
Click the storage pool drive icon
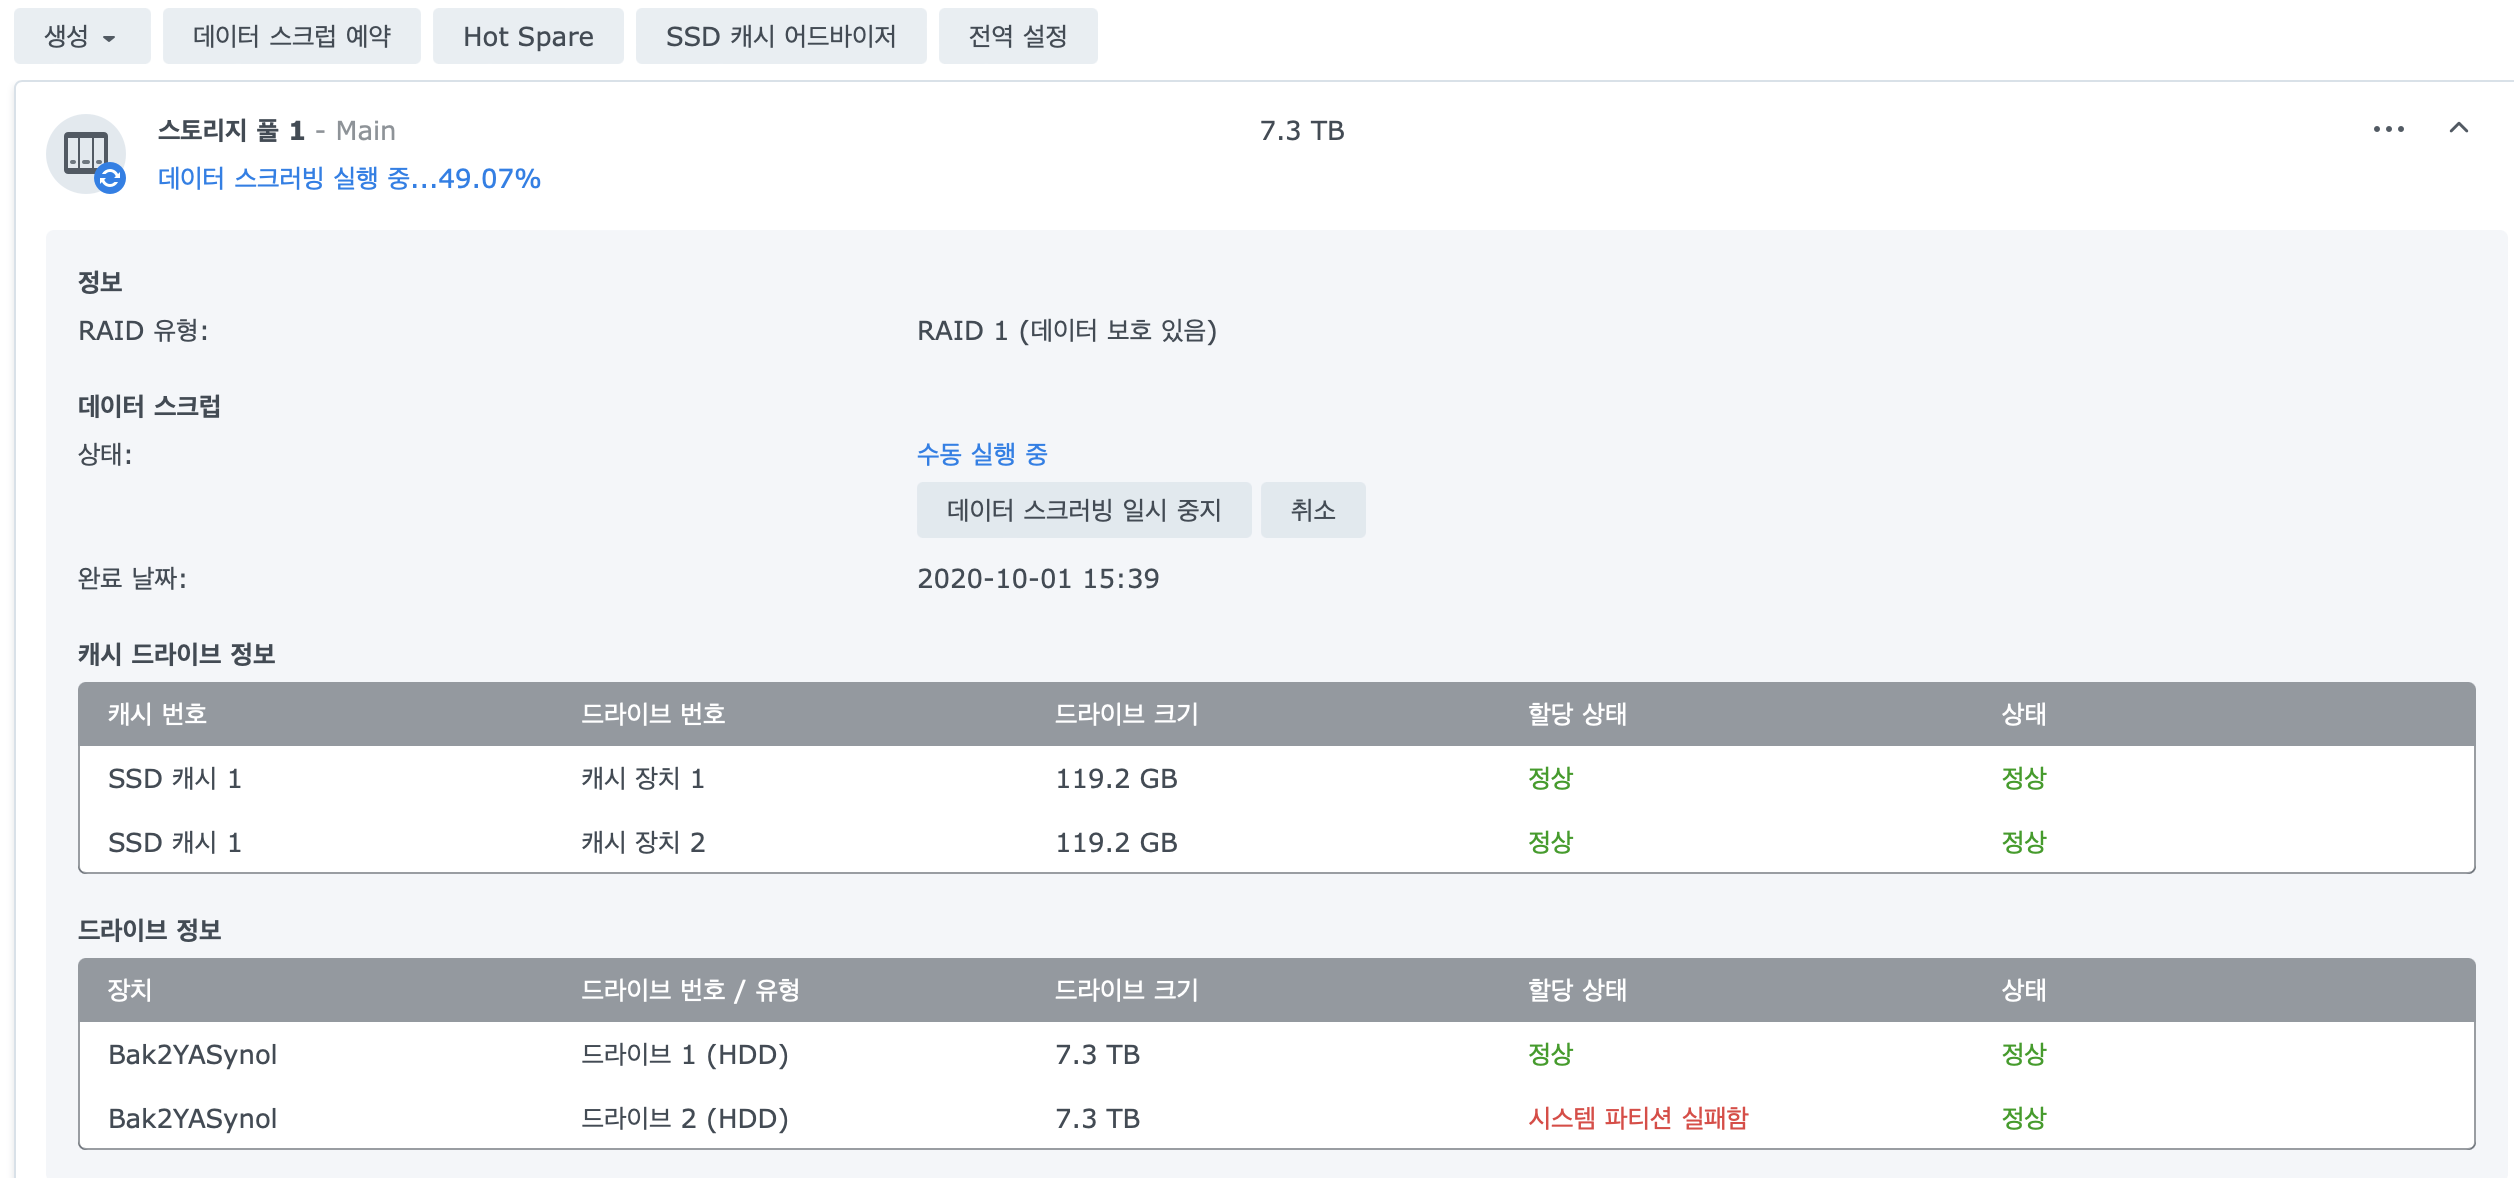point(84,152)
